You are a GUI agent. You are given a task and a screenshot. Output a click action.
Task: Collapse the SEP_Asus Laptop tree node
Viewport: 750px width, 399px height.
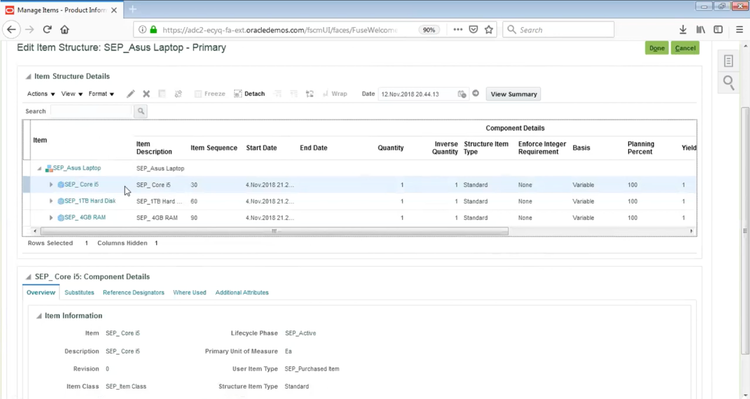click(x=39, y=168)
